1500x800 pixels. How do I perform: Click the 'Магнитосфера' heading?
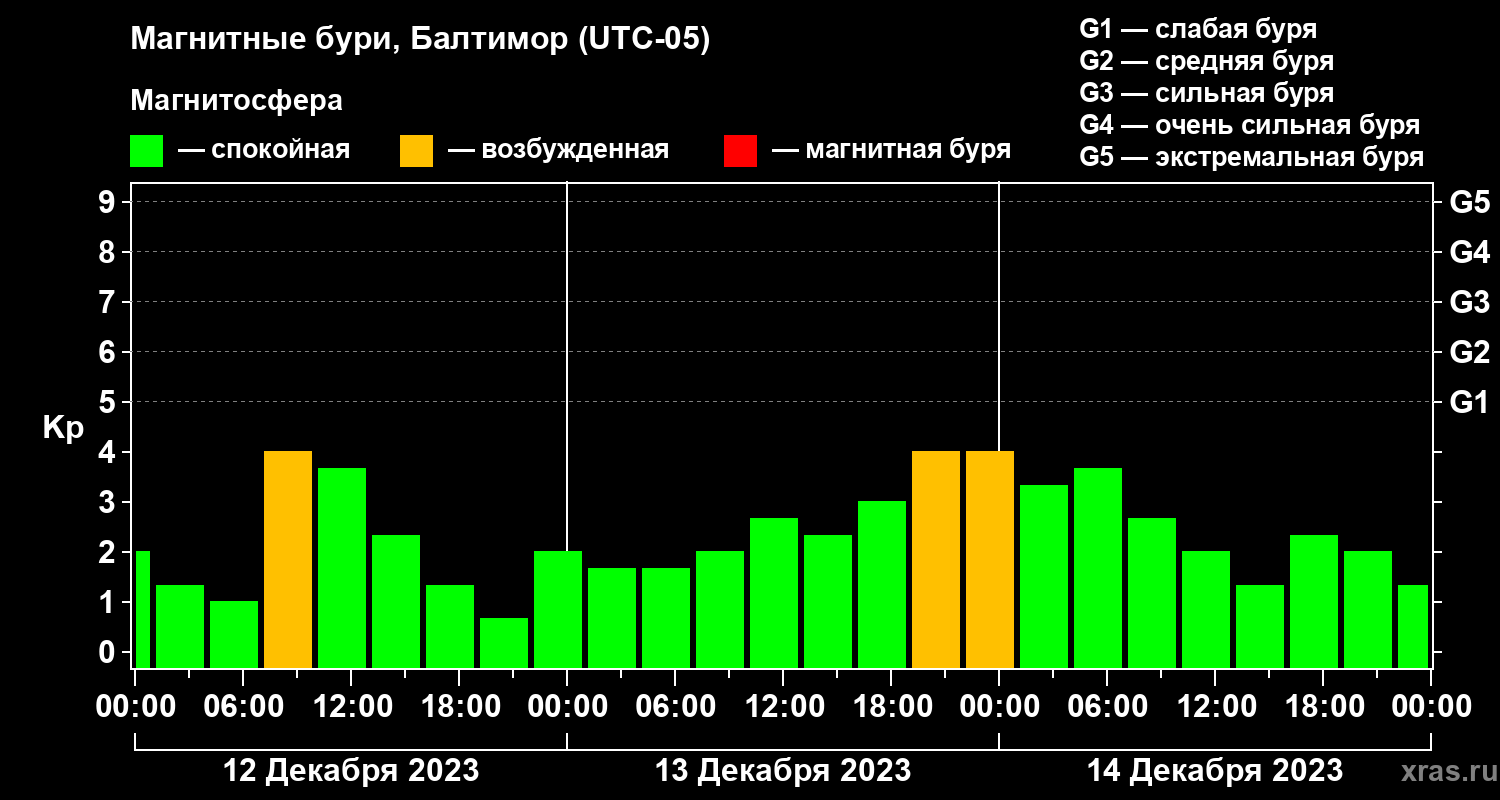(236, 101)
